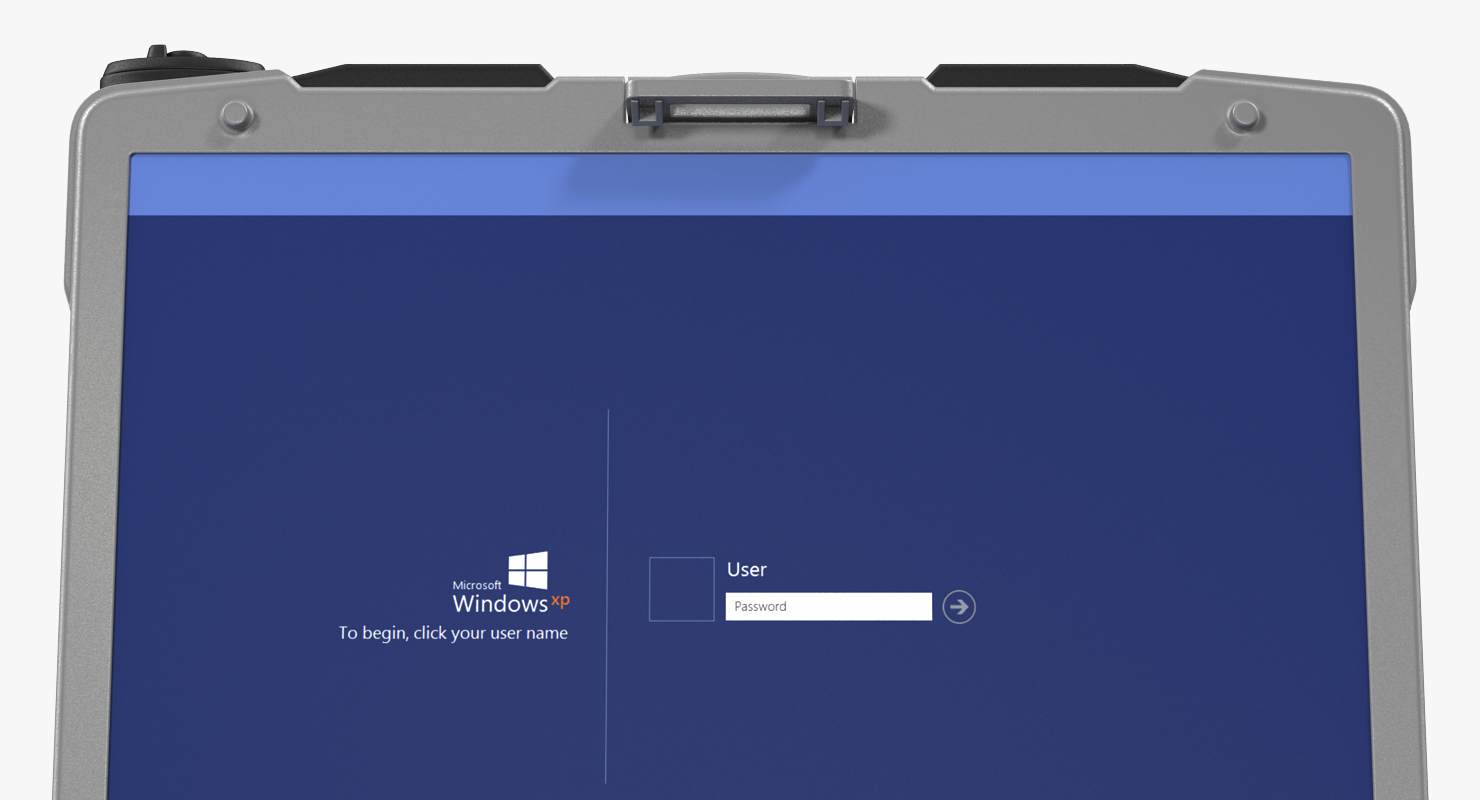Click the Password input field
The height and width of the screenshot is (800, 1480).
click(x=828, y=606)
